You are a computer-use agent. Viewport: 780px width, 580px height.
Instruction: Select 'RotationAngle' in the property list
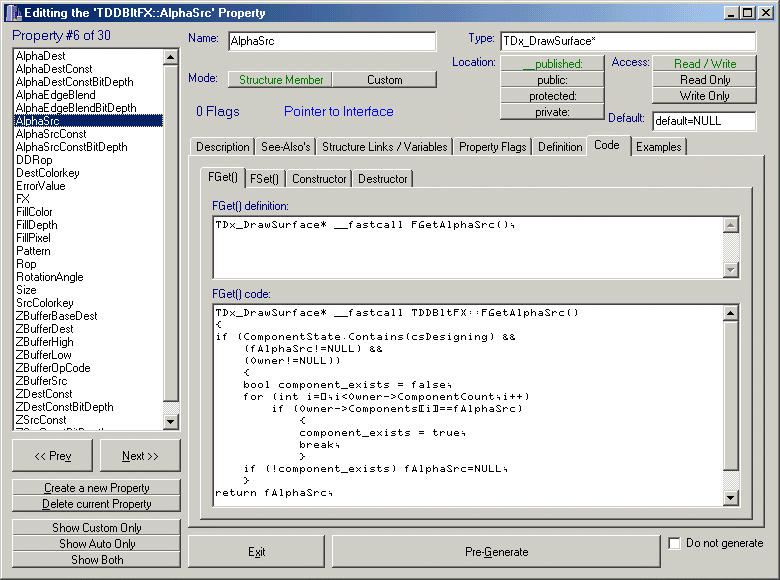(x=50, y=277)
